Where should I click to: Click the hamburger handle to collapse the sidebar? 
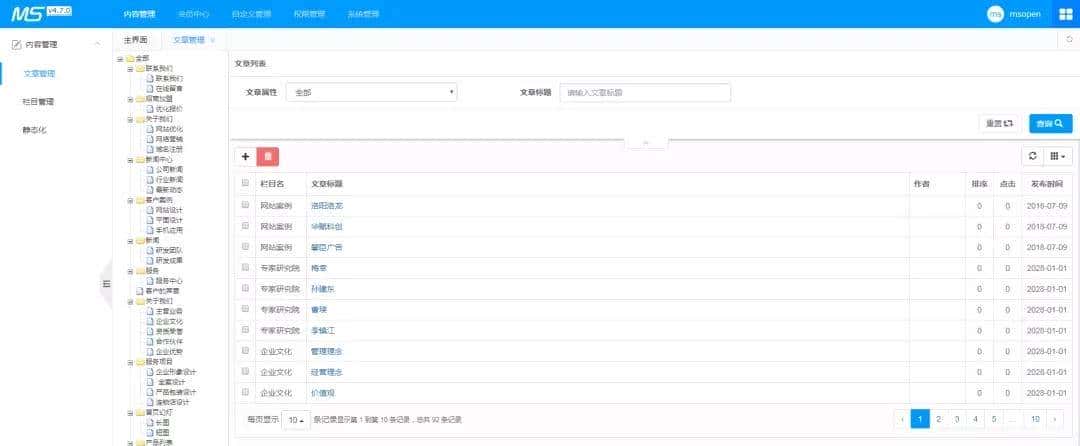[x=106, y=283]
